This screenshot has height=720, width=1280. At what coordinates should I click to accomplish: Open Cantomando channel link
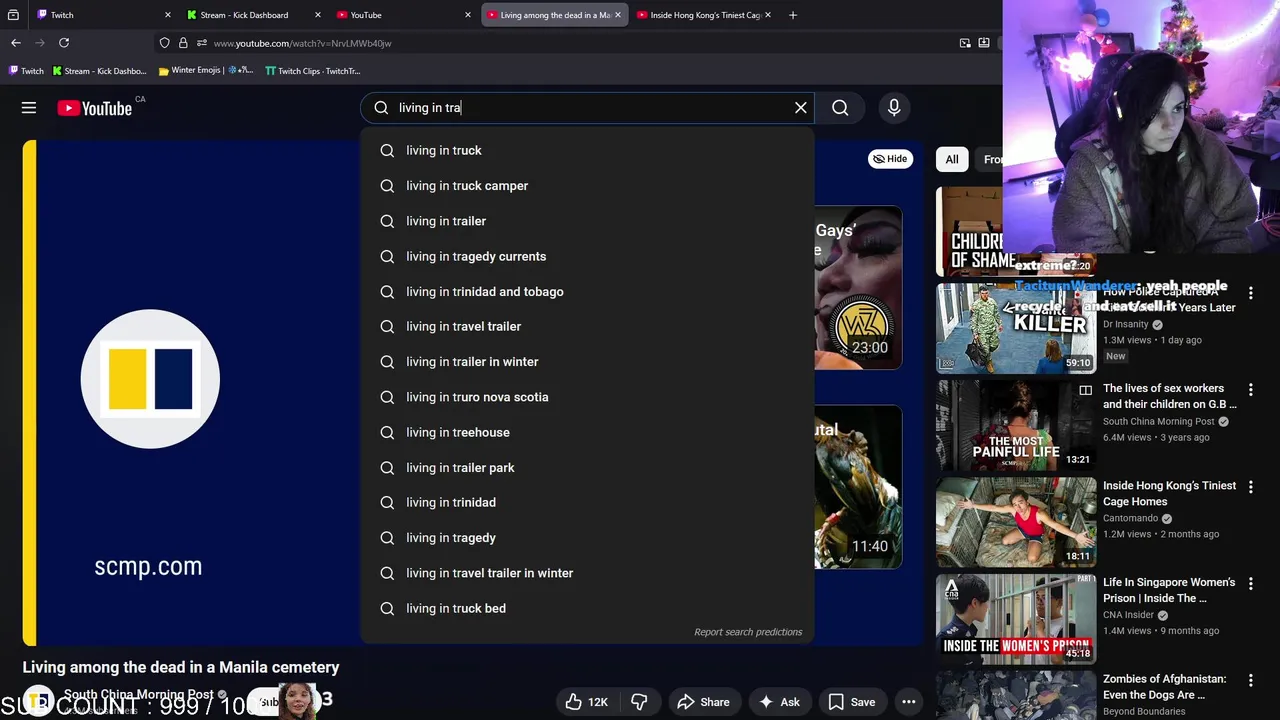click(x=1130, y=518)
